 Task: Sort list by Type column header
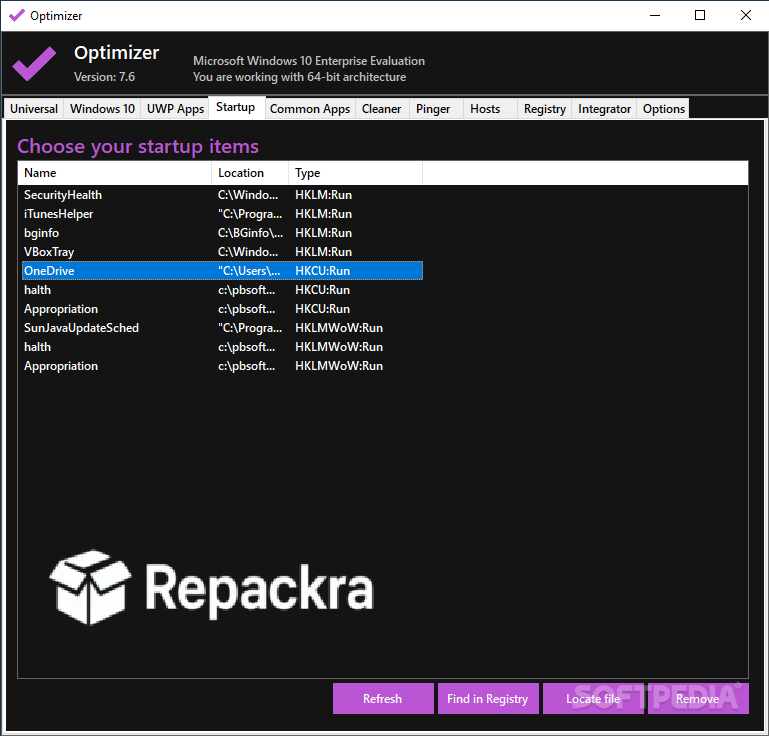tap(356, 173)
